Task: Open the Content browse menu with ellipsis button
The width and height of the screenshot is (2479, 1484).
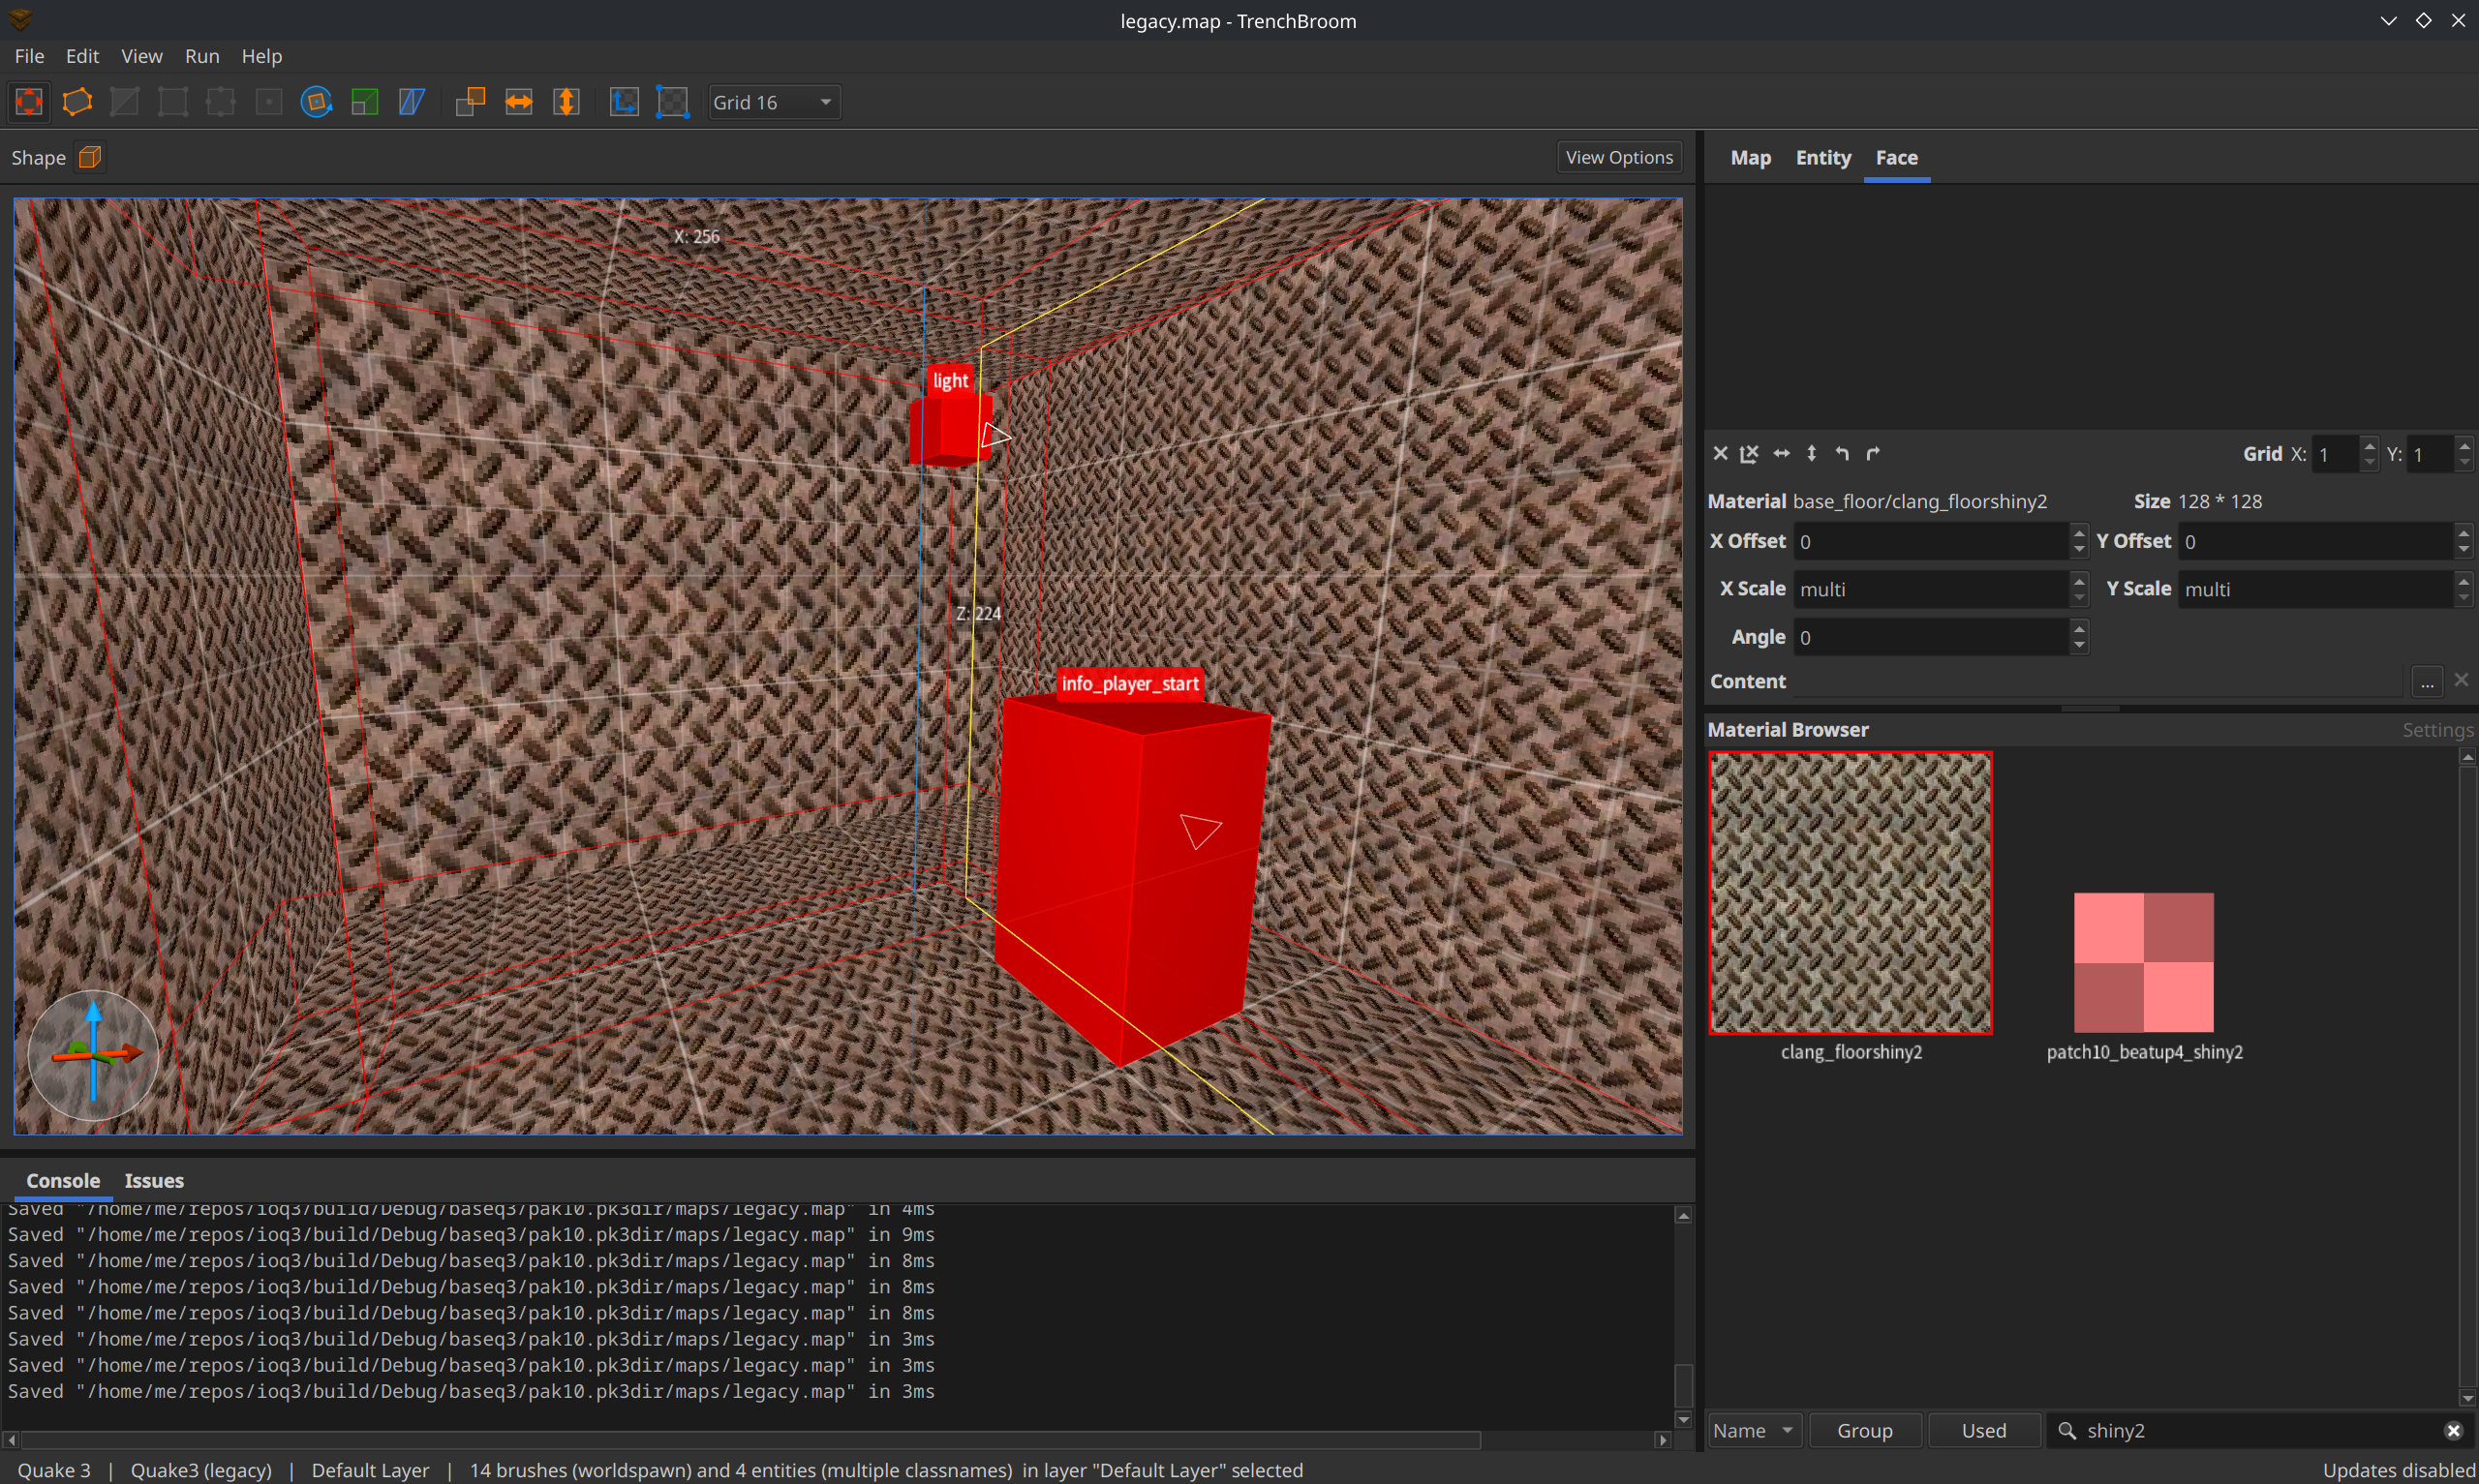Action: (x=2427, y=681)
